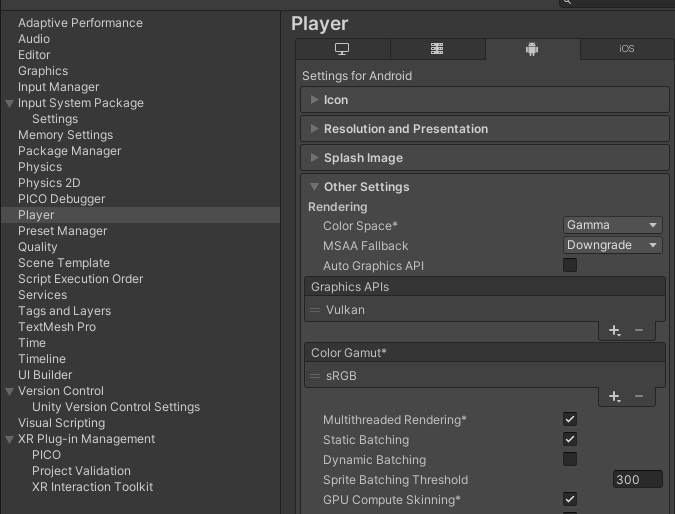
Task: Open Scene Template settings
Action: (64, 263)
